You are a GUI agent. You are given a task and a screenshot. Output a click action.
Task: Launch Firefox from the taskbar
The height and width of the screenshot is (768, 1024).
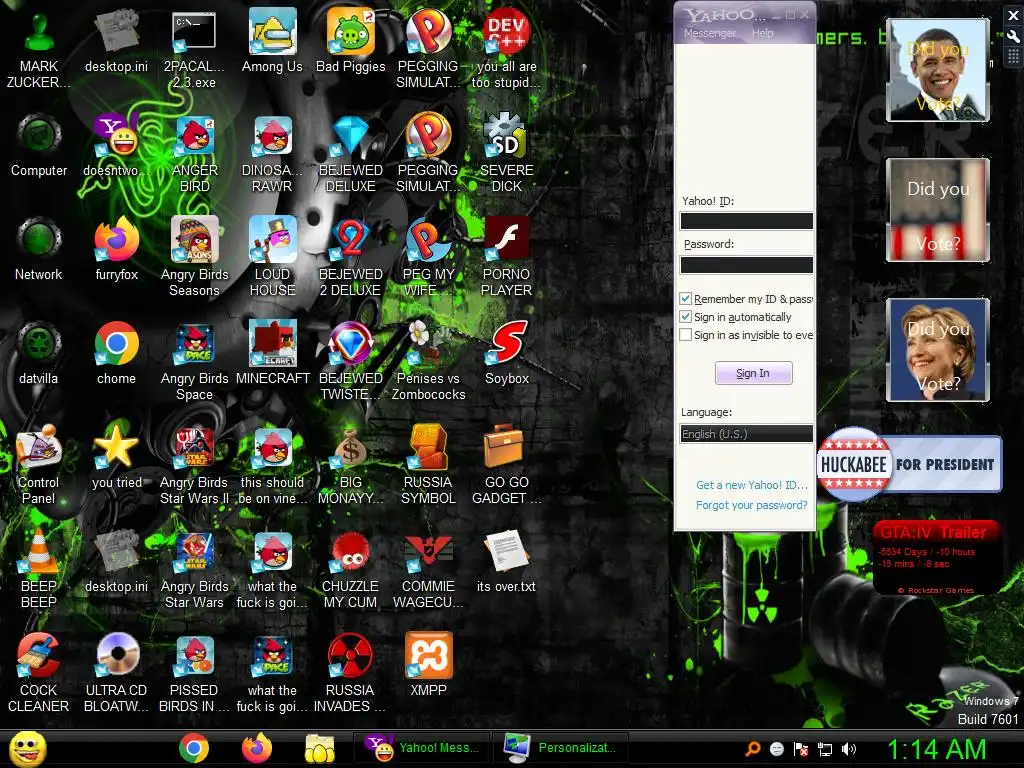pyautogui.click(x=257, y=748)
